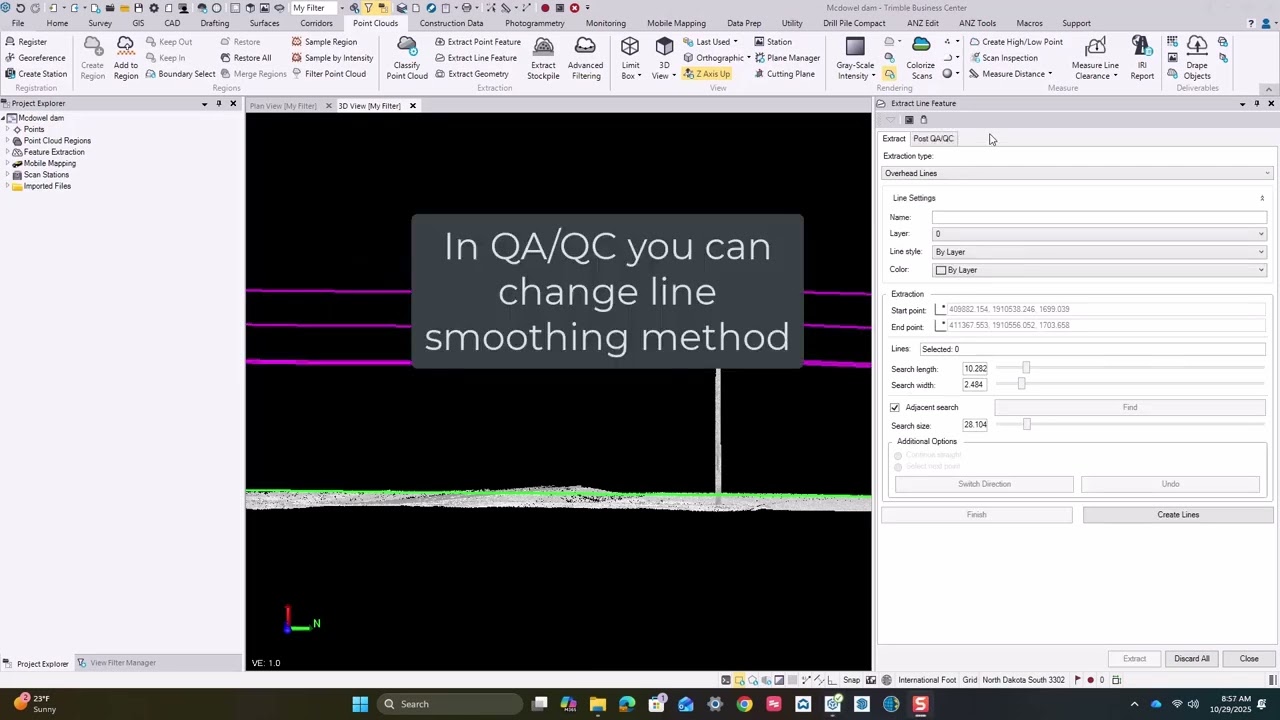
Task: Open Google Chrome from the taskbar
Action: coord(744,704)
